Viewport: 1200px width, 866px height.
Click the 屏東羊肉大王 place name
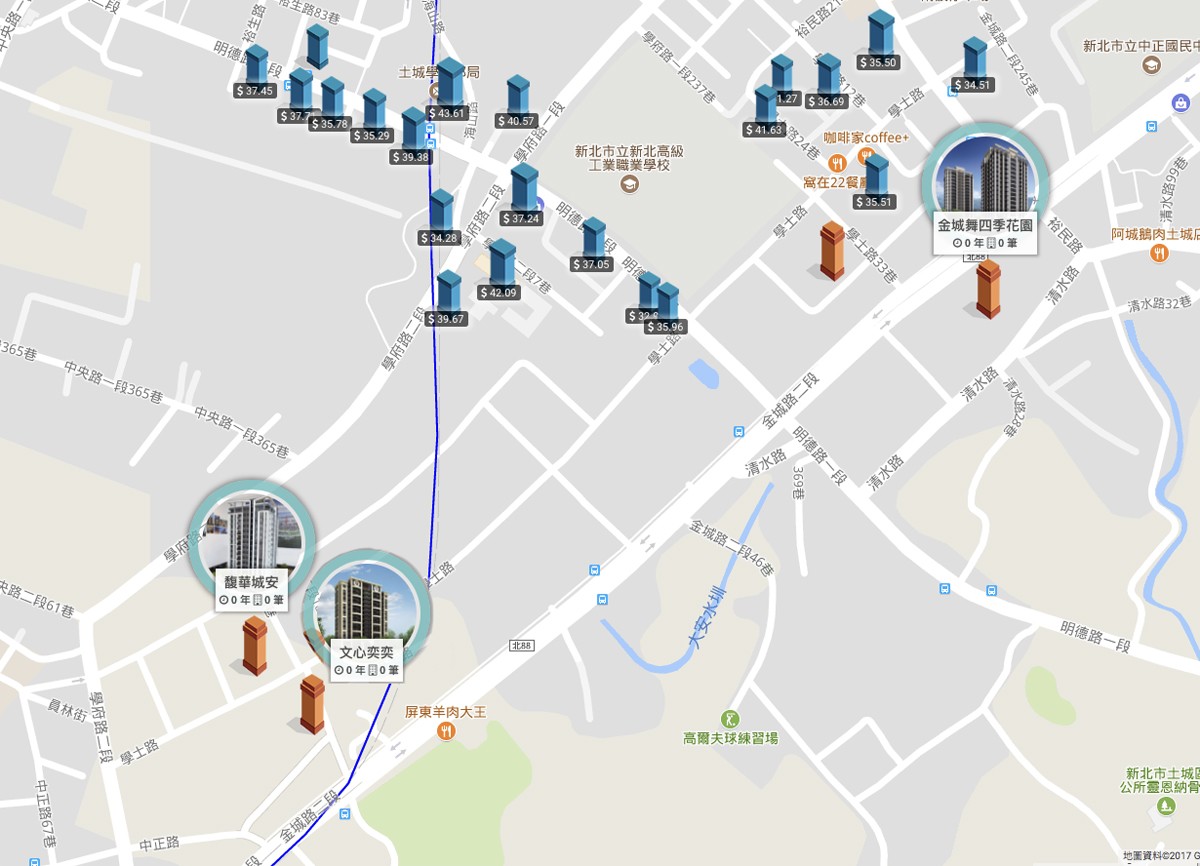tap(445, 712)
